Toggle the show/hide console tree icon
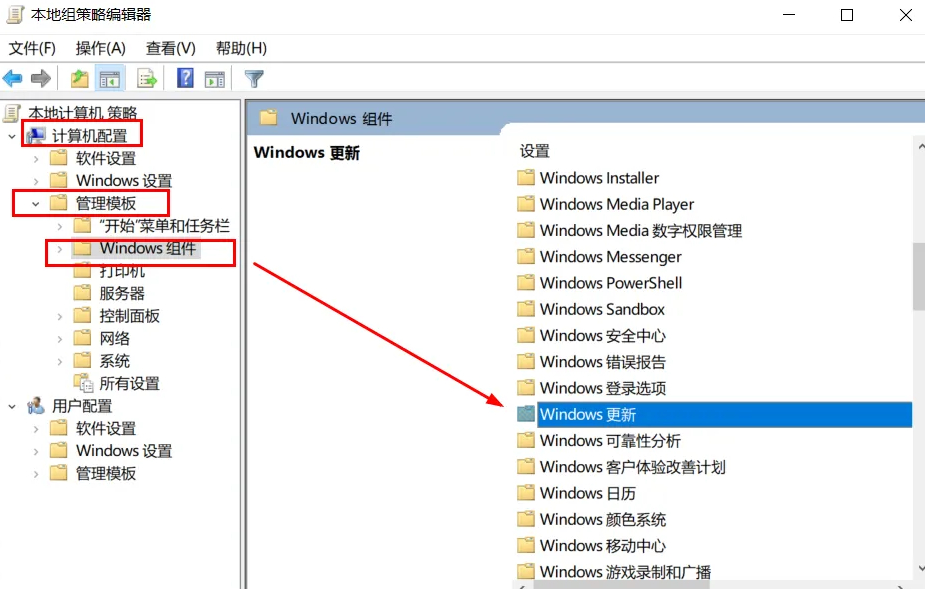The height and width of the screenshot is (589, 925). (x=110, y=78)
